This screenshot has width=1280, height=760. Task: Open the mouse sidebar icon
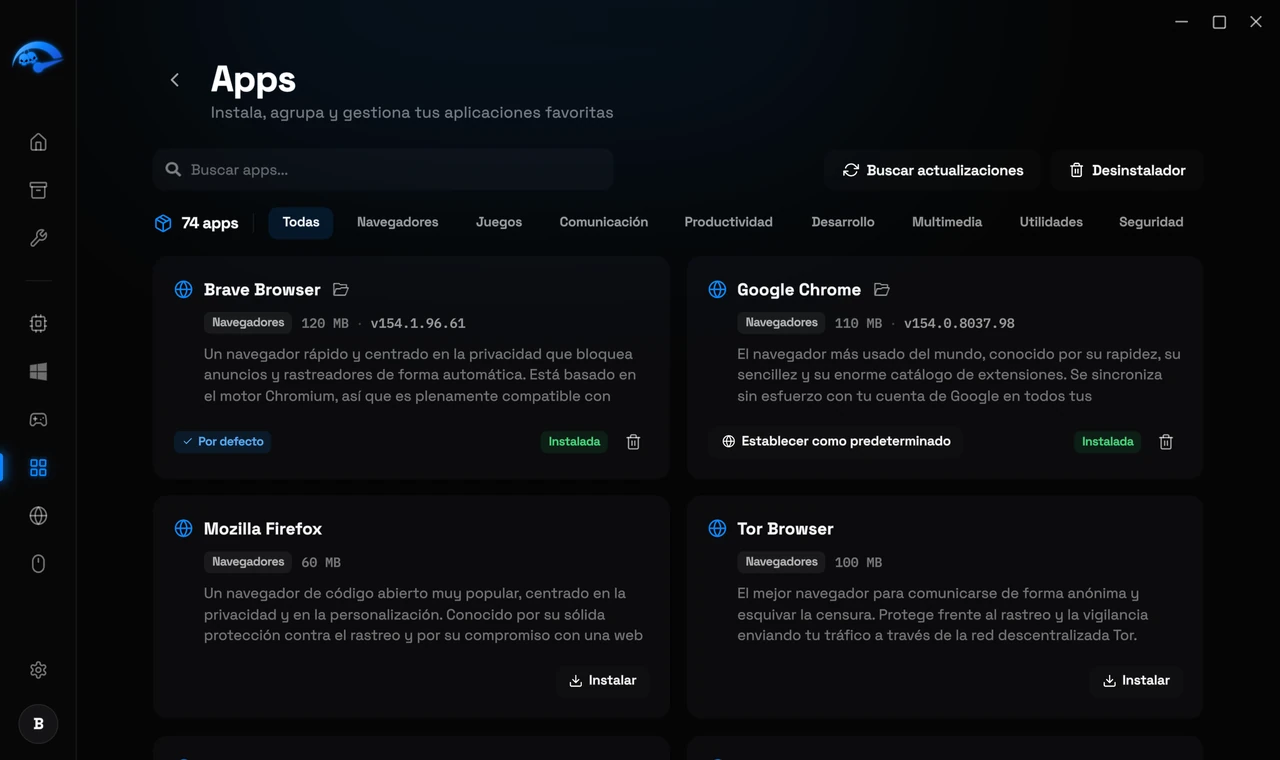38,564
